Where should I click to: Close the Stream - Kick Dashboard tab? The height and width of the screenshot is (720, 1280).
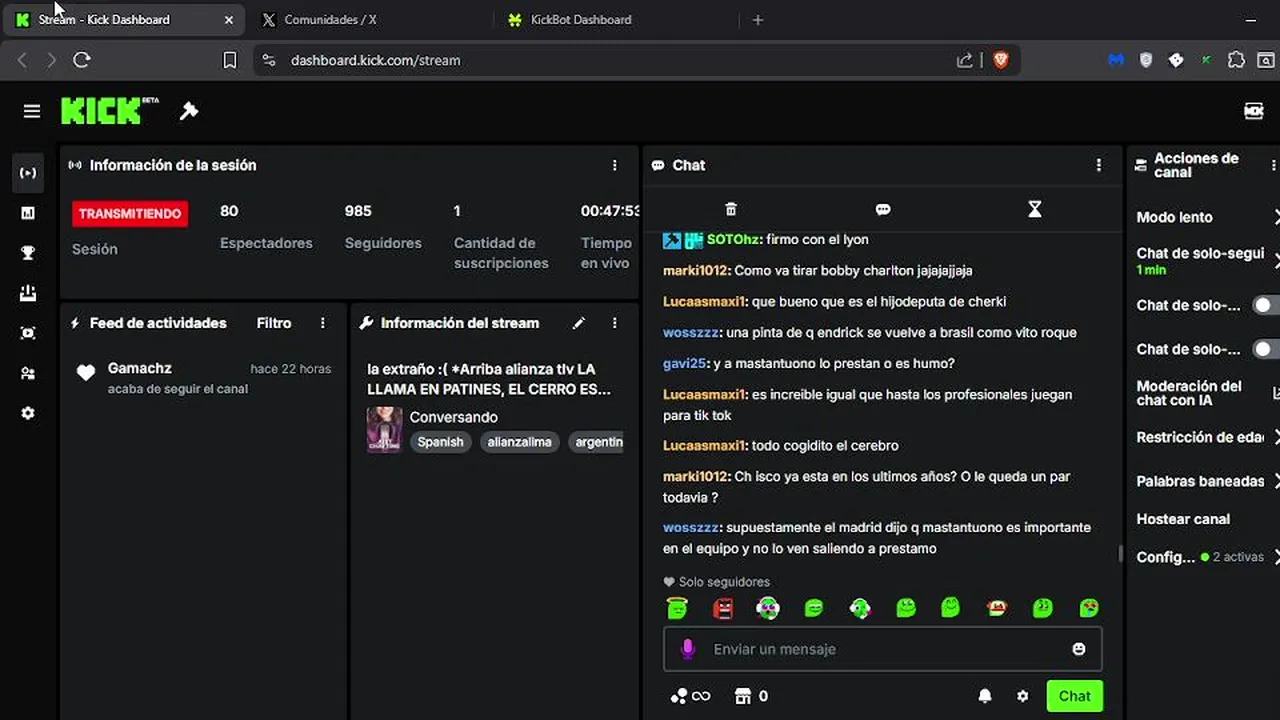[x=229, y=19]
